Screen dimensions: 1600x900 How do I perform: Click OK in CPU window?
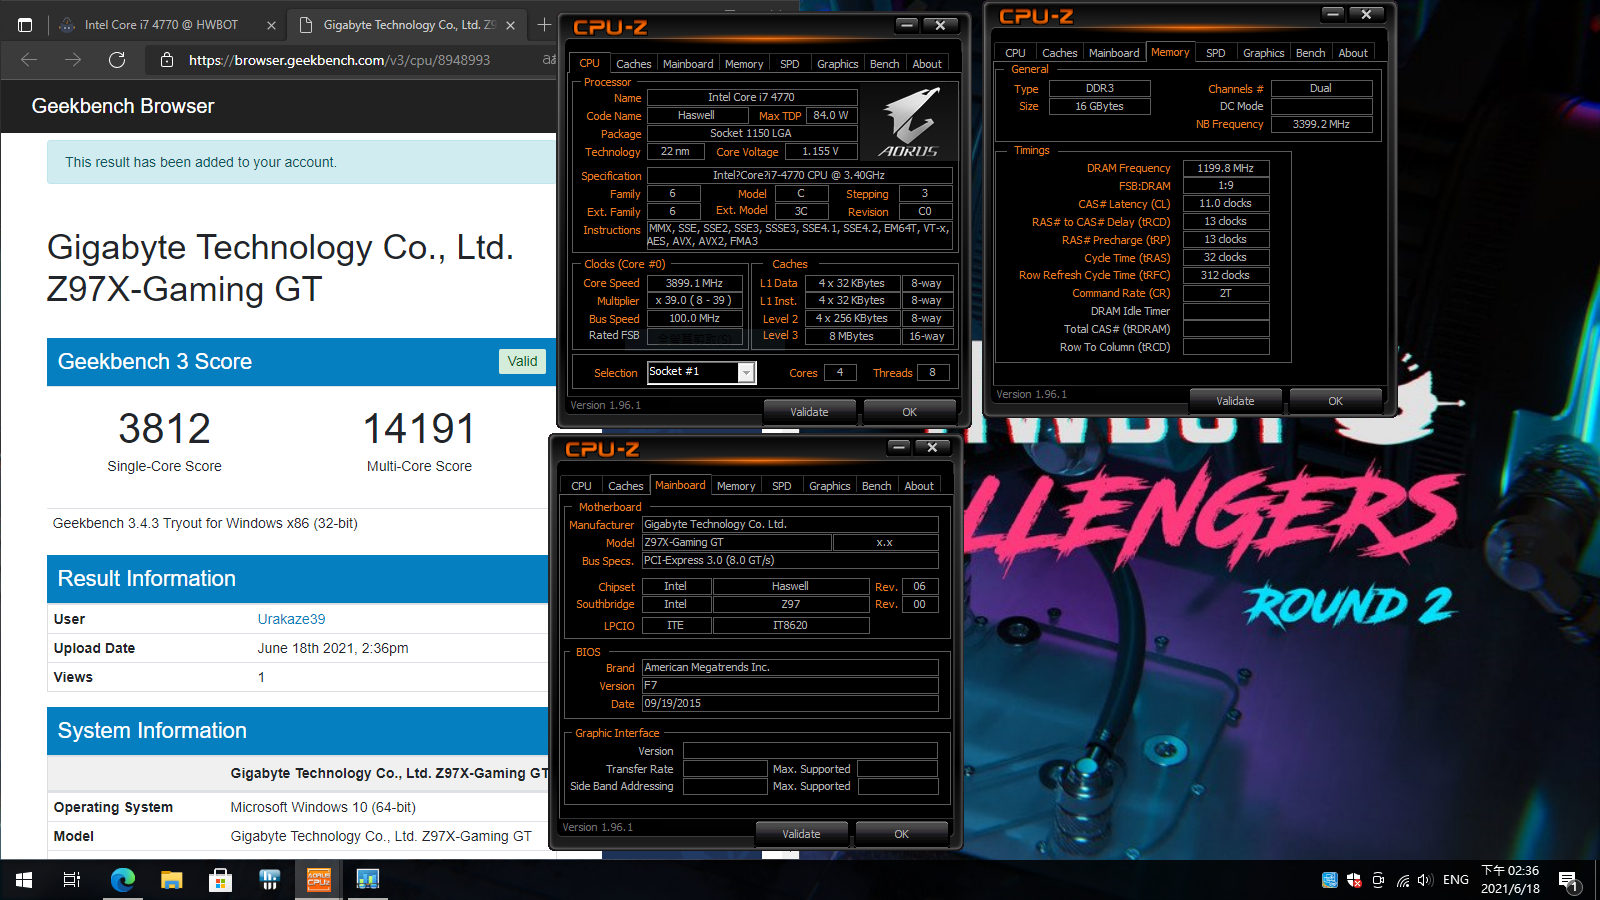coord(909,412)
